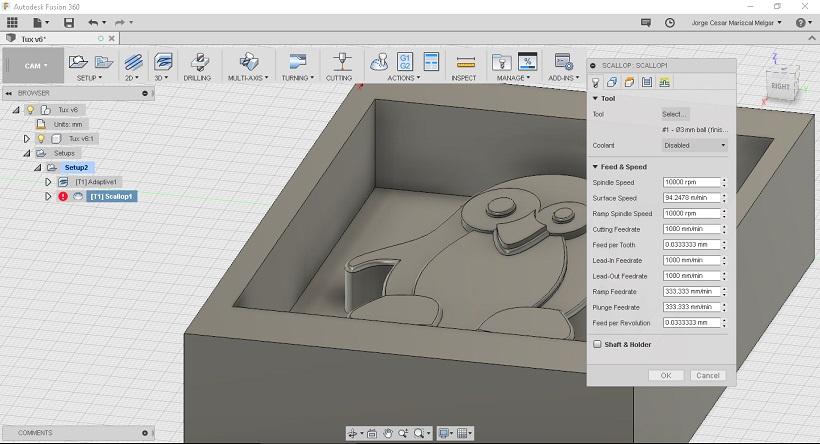Click the Inspect measure ruler icon

point(465,63)
